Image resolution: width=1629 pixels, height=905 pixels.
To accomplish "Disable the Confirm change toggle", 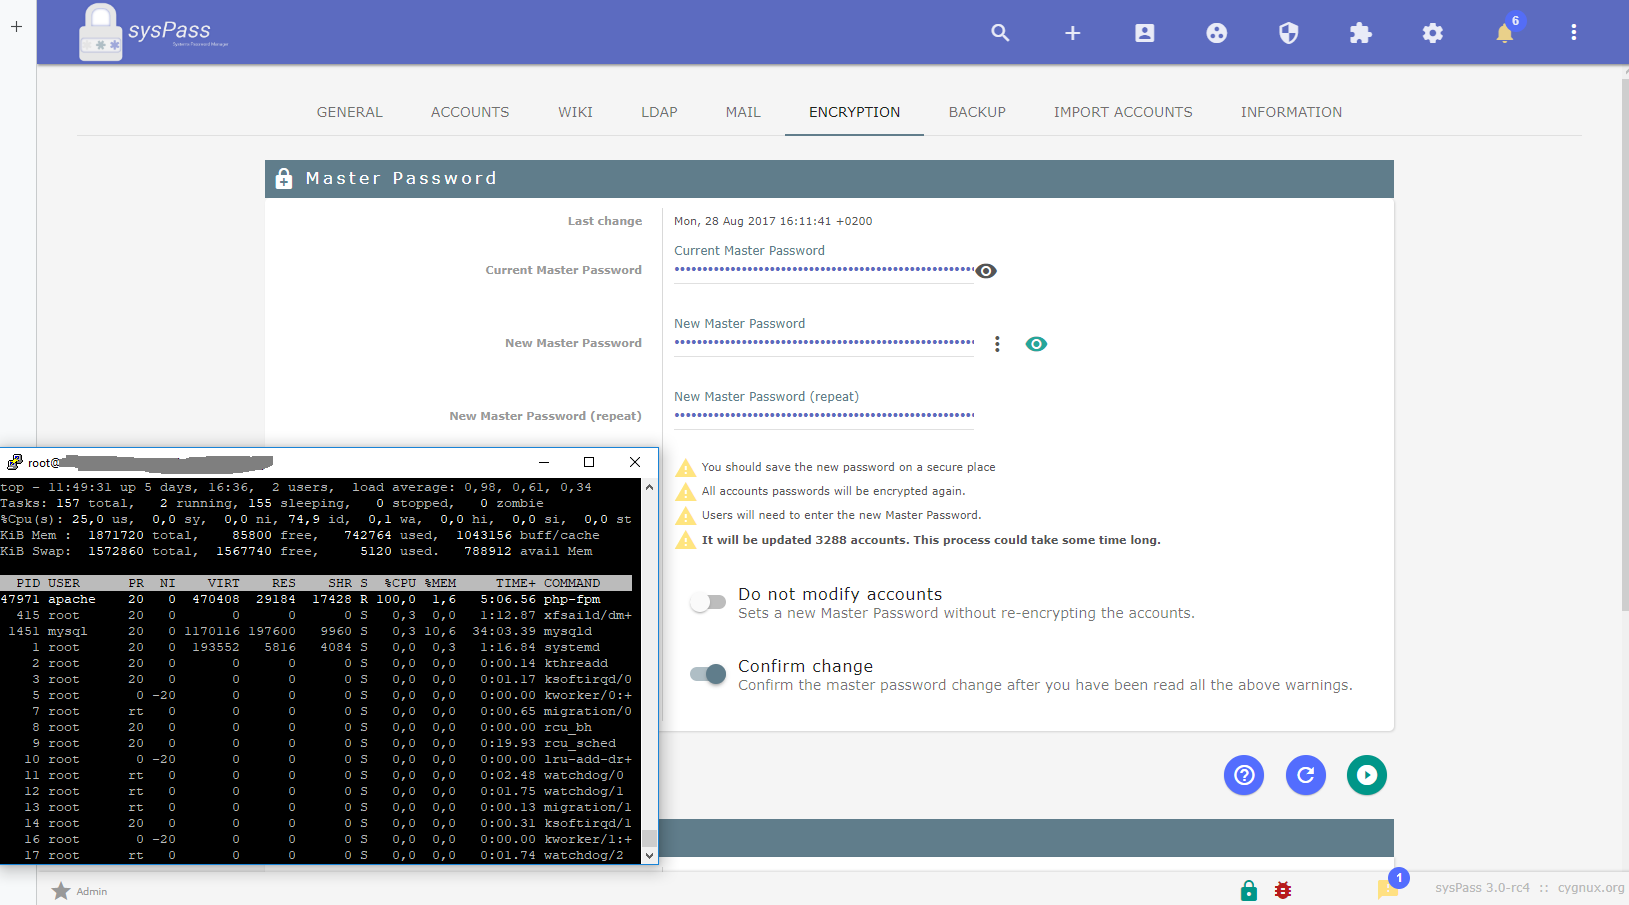I will (x=708, y=674).
